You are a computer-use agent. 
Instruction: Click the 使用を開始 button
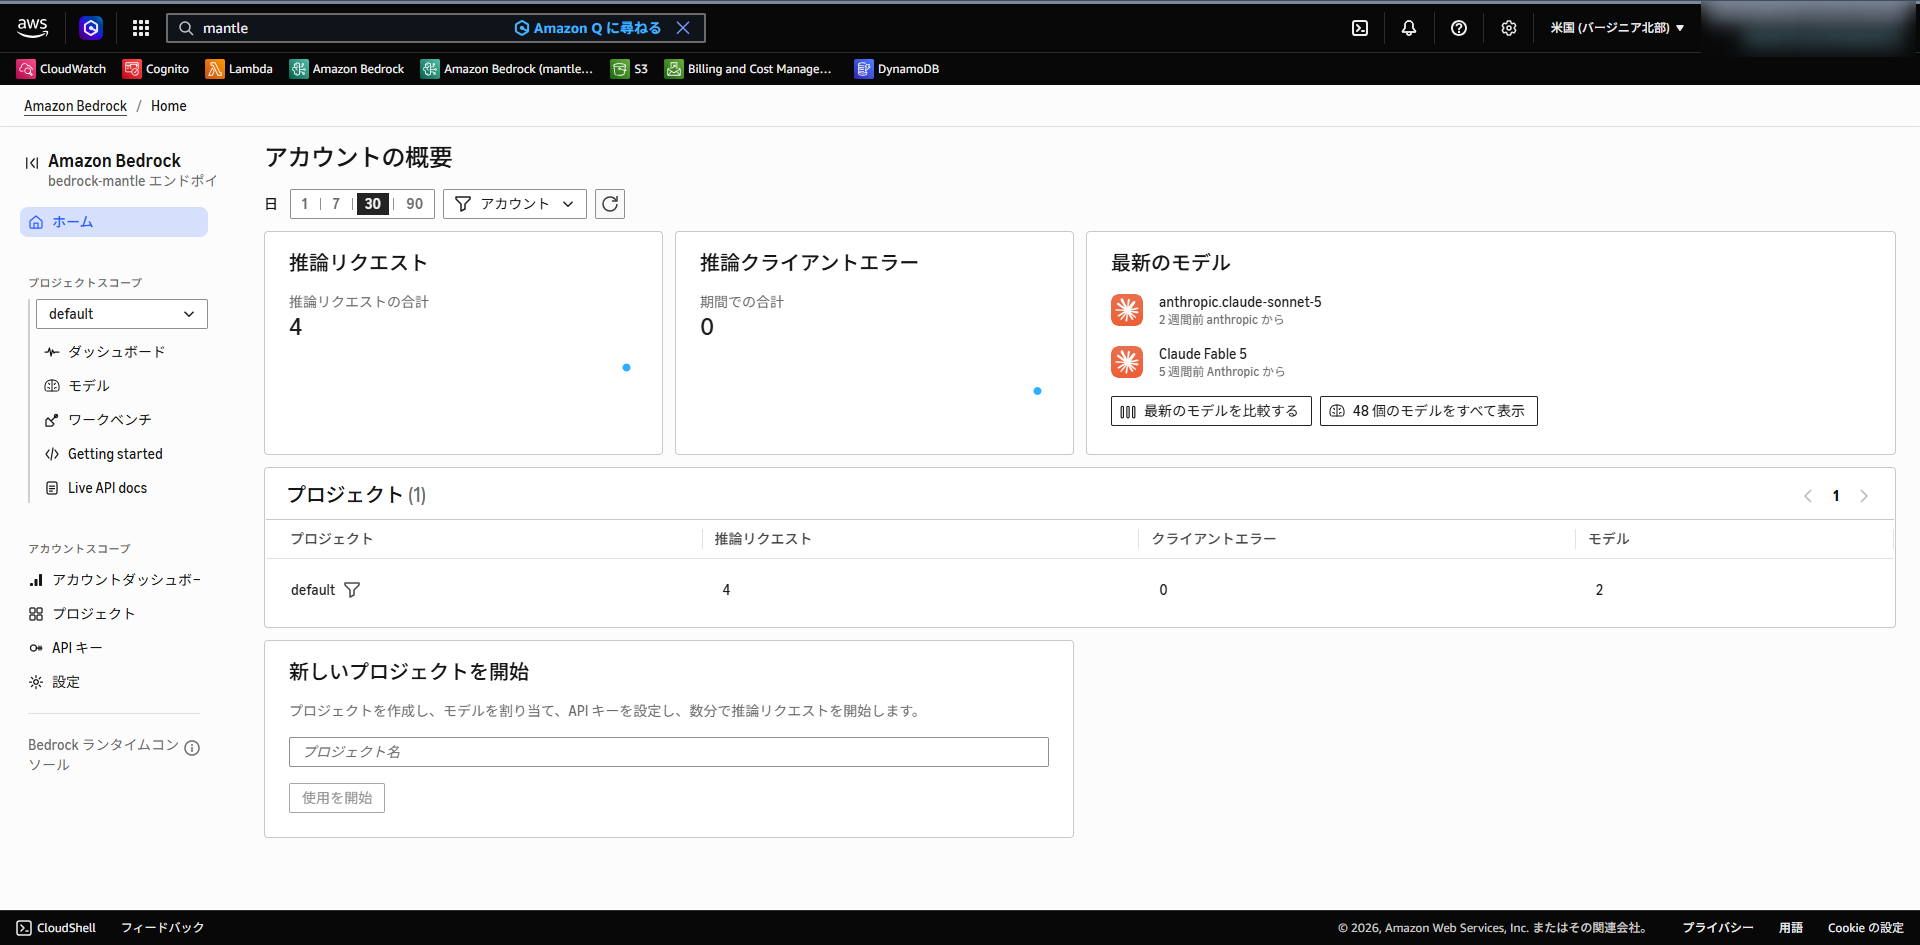337,798
